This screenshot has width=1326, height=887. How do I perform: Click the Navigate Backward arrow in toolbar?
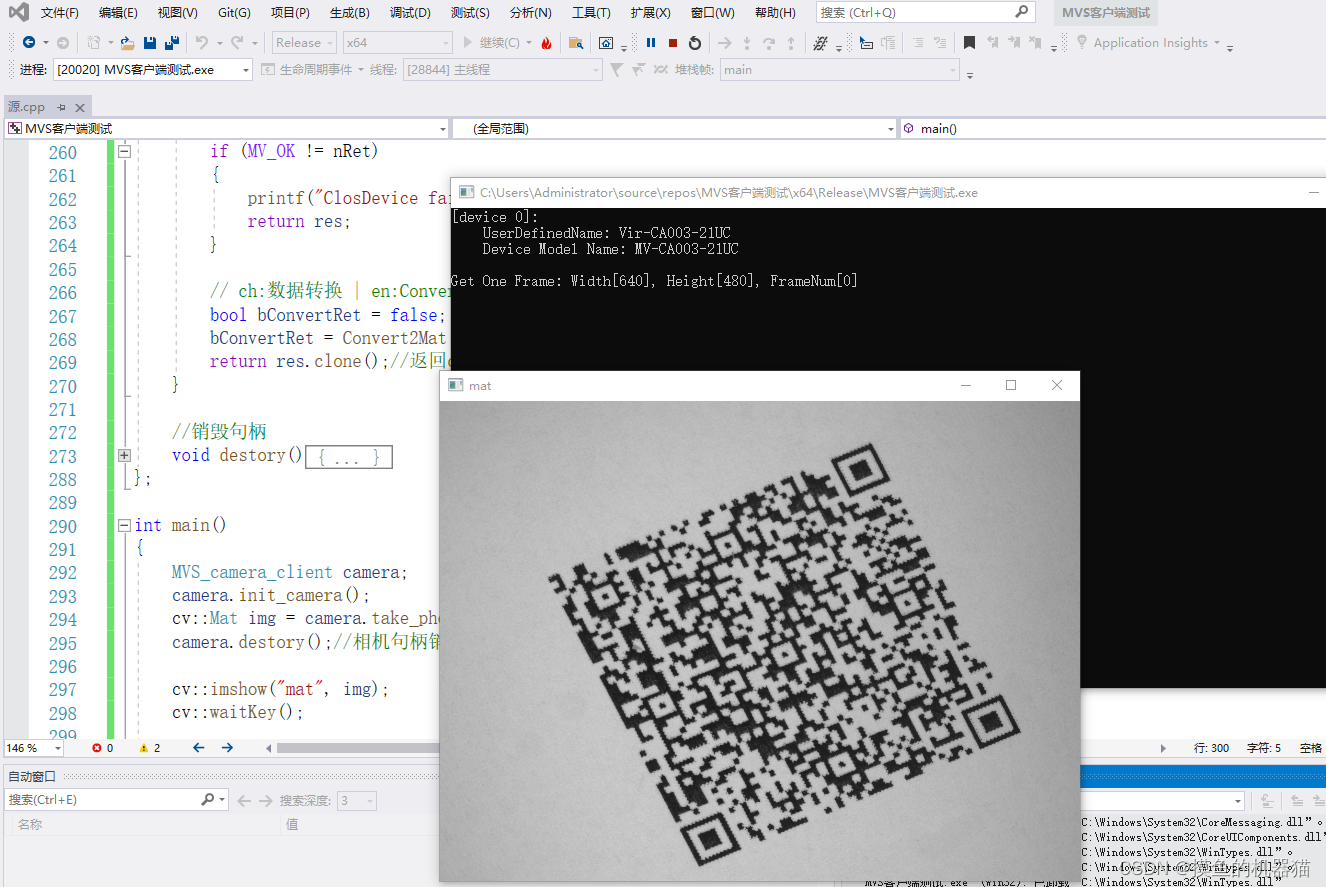28,43
